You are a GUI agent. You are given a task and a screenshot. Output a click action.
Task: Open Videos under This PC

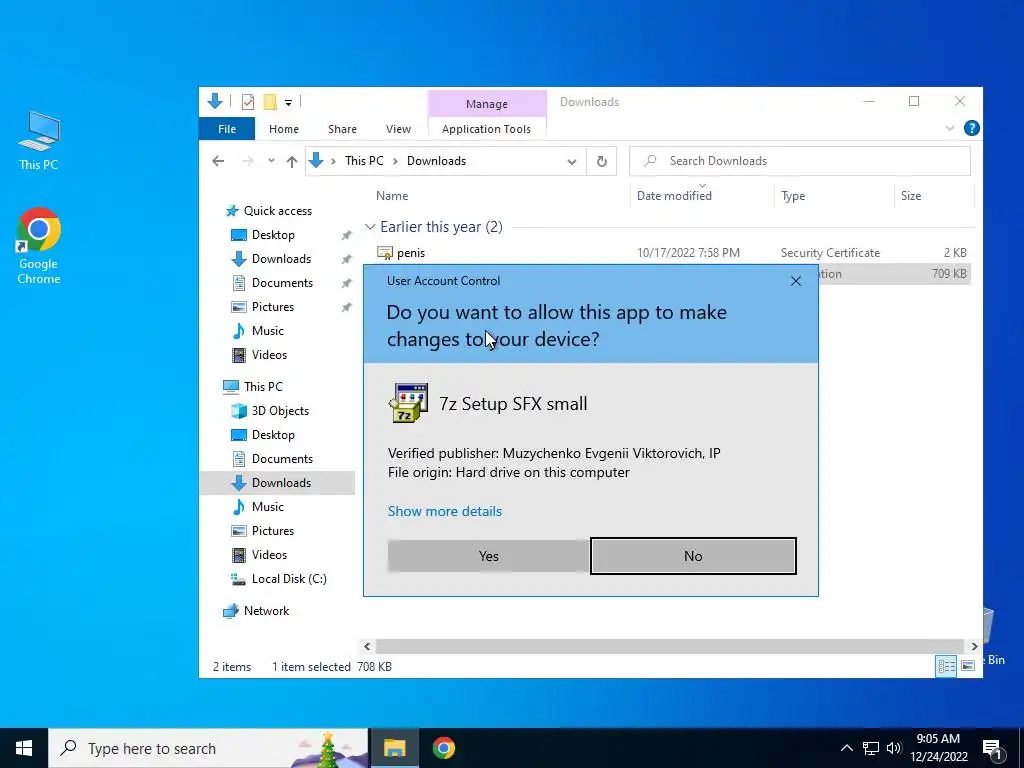pos(269,555)
